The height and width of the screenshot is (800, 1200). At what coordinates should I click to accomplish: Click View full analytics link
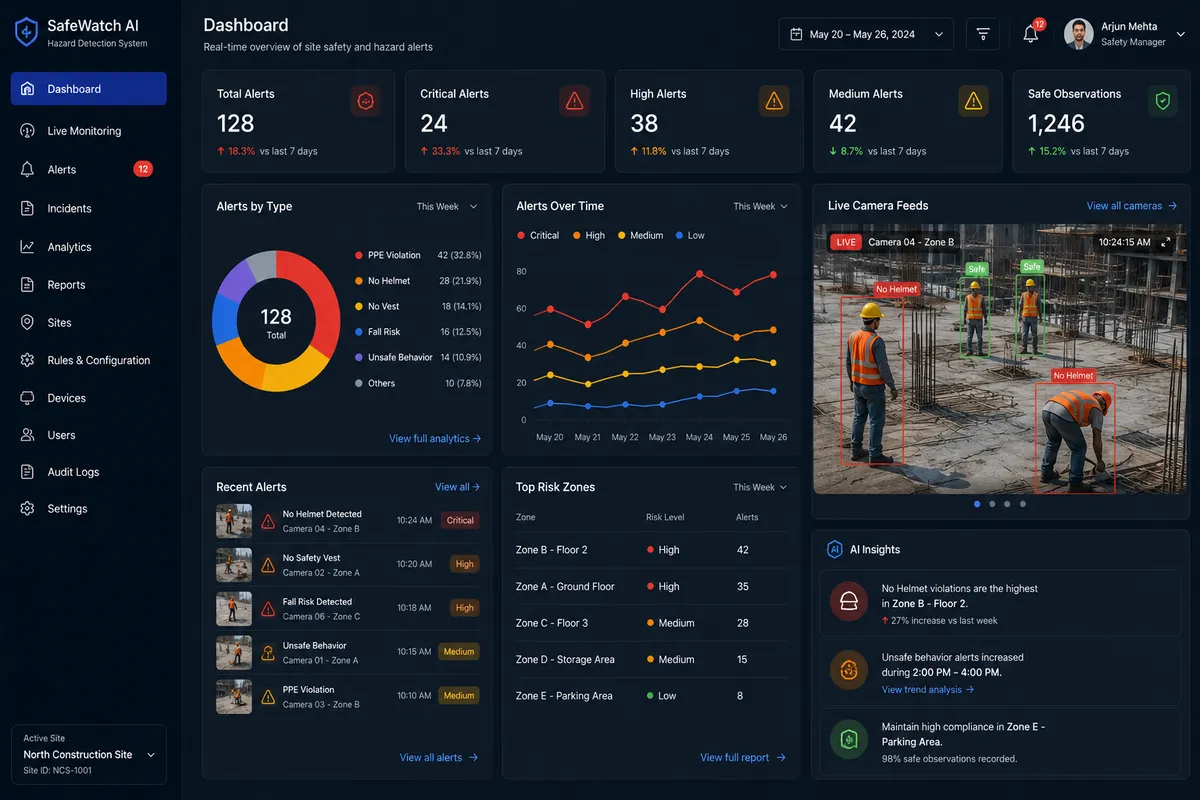point(435,439)
